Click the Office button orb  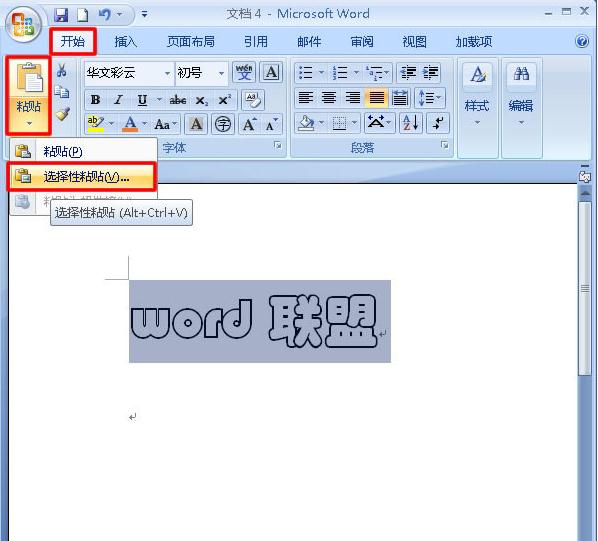coord(24,24)
